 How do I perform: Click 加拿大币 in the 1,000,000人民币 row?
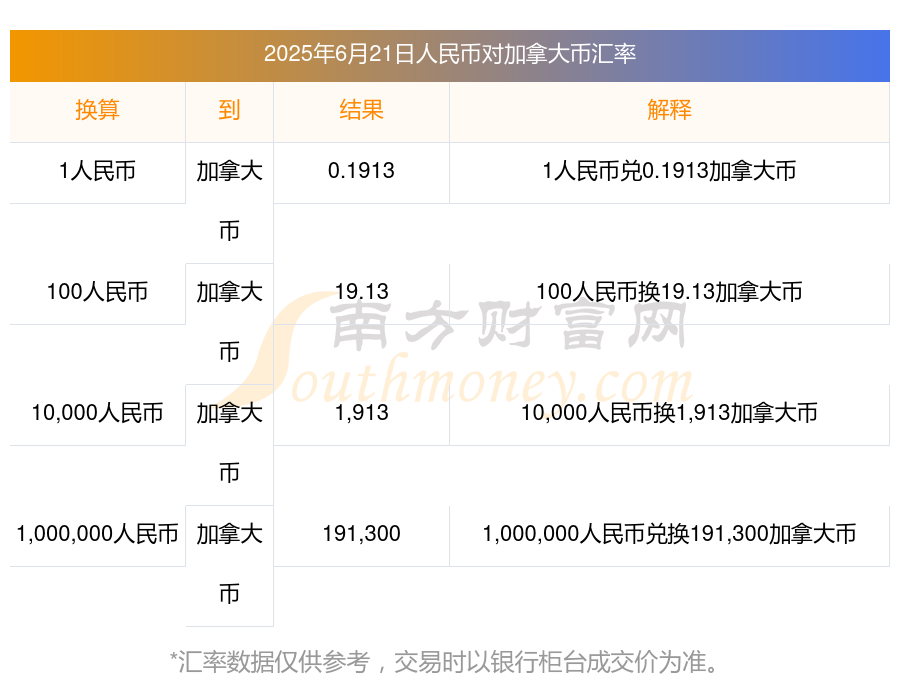tap(229, 564)
